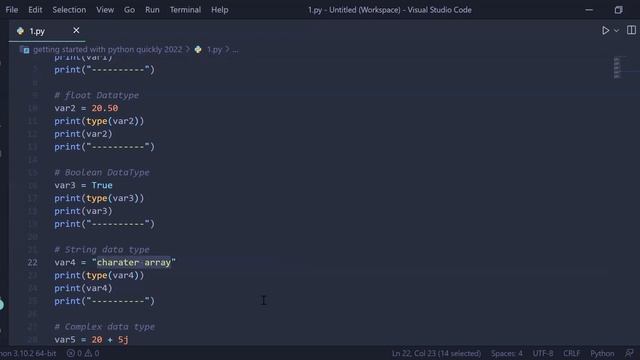Open the View menu
The width and height of the screenshot is (640, 360).
point(105,10)
